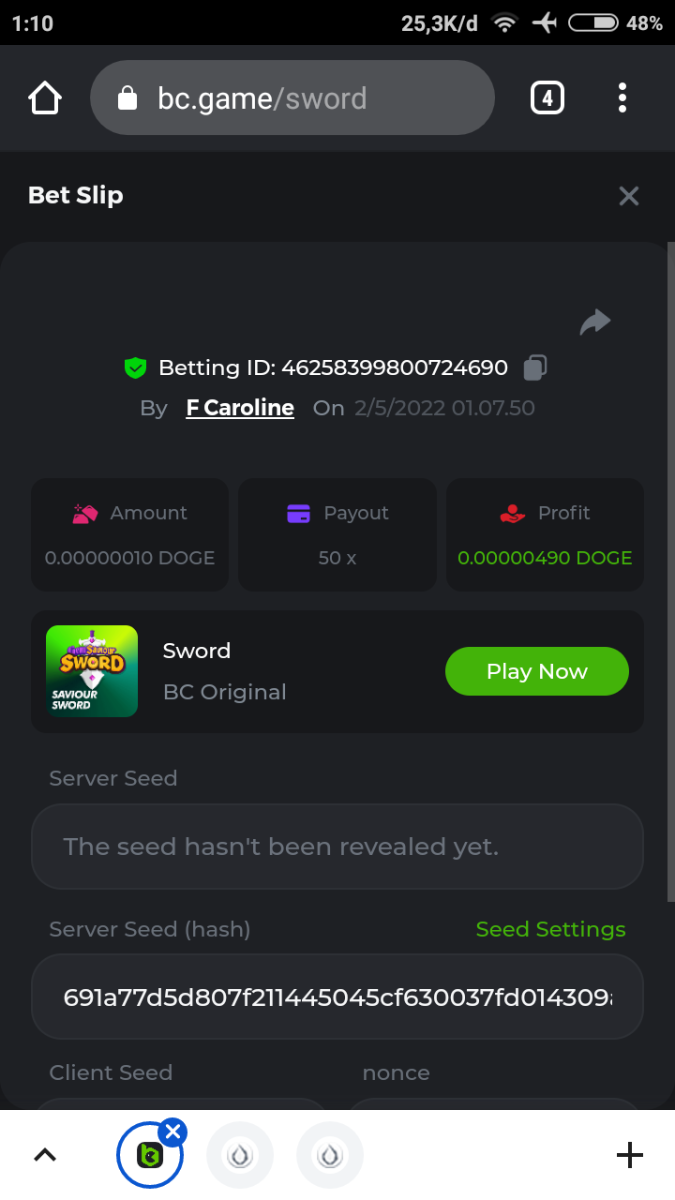Tap the green verified shield icon

click(x=135, y=368)
